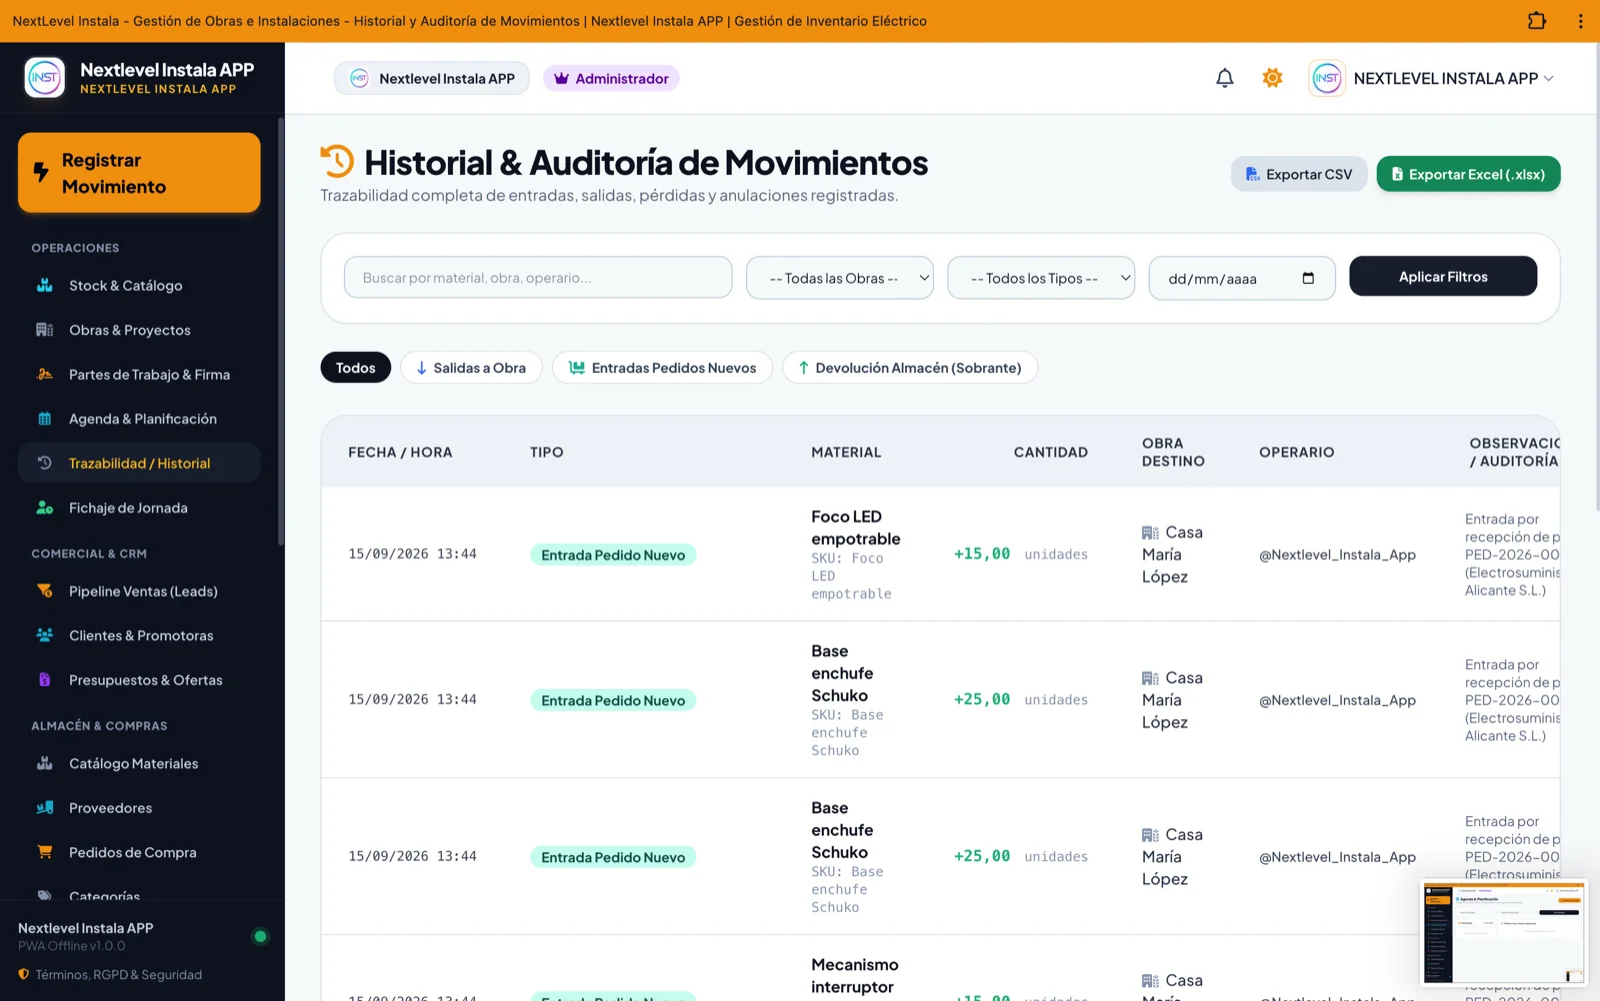Open the Todos los Tipos dropdown
The height and width of the screenshot is (1001, 1600).
[x=1041, y=278]
